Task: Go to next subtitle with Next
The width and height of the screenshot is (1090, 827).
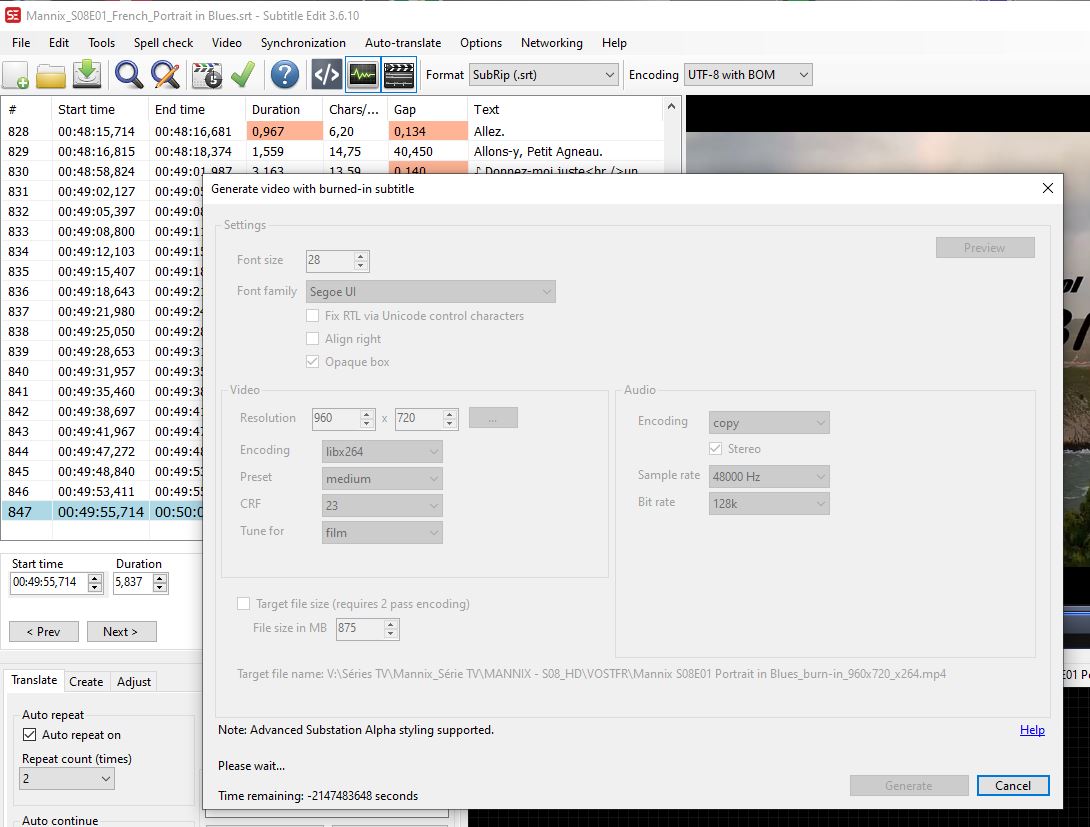Action: (x=121, y=632)
